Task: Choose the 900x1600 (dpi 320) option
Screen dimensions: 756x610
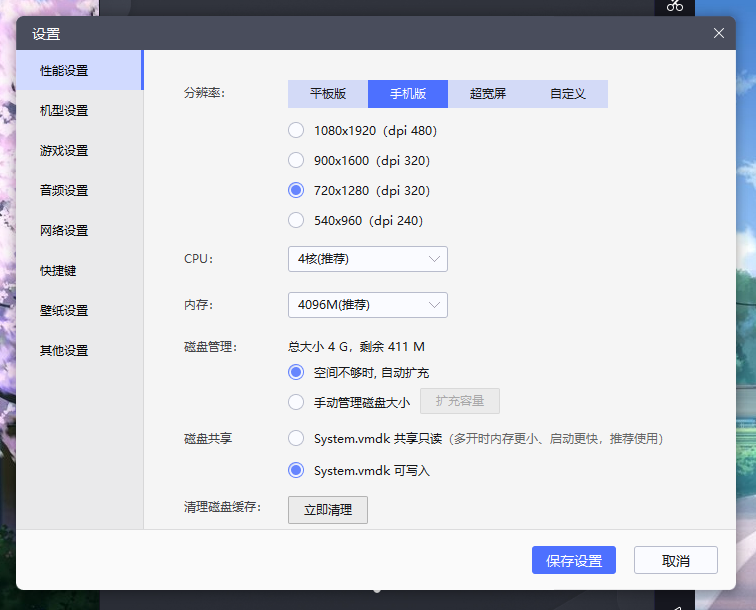Action: [296, 160]
